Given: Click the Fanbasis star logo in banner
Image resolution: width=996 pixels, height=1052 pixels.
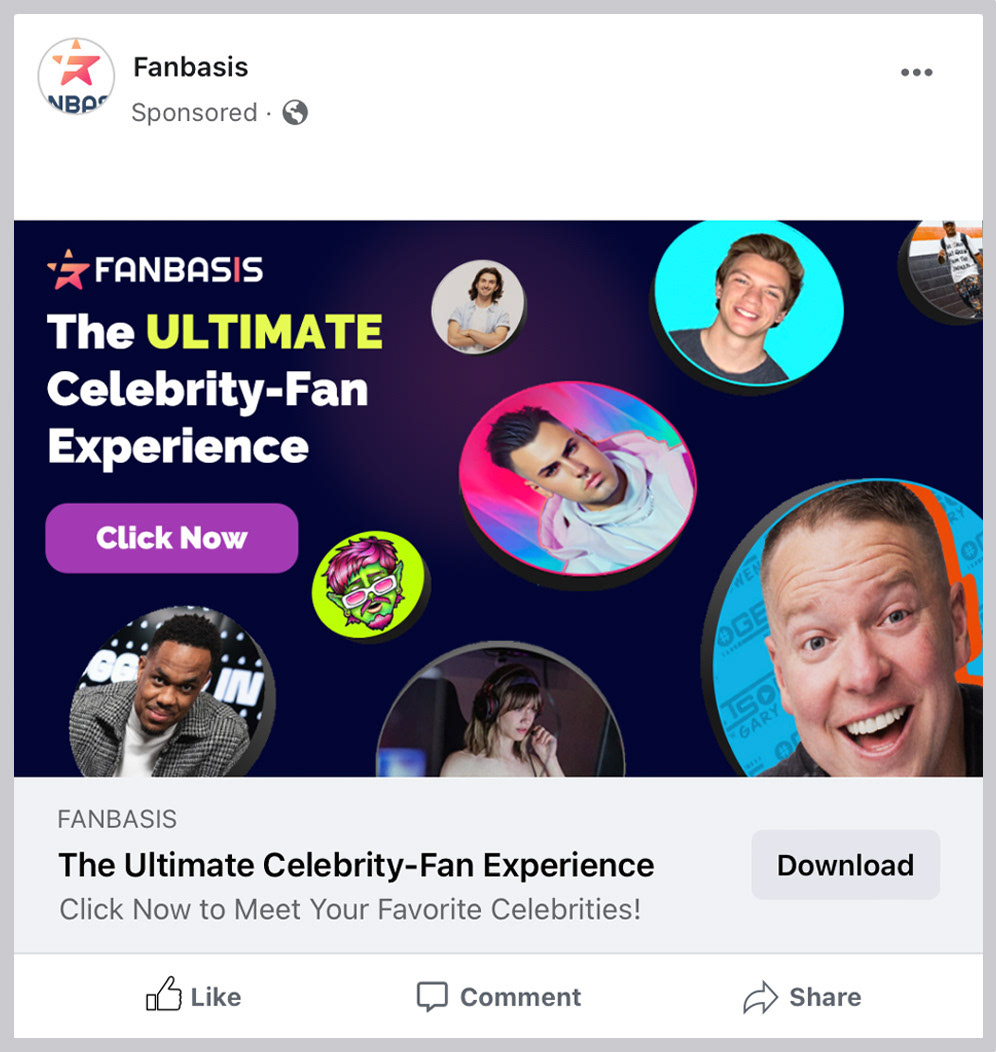Looking at the screenshot, I should [x=68, y=268].
